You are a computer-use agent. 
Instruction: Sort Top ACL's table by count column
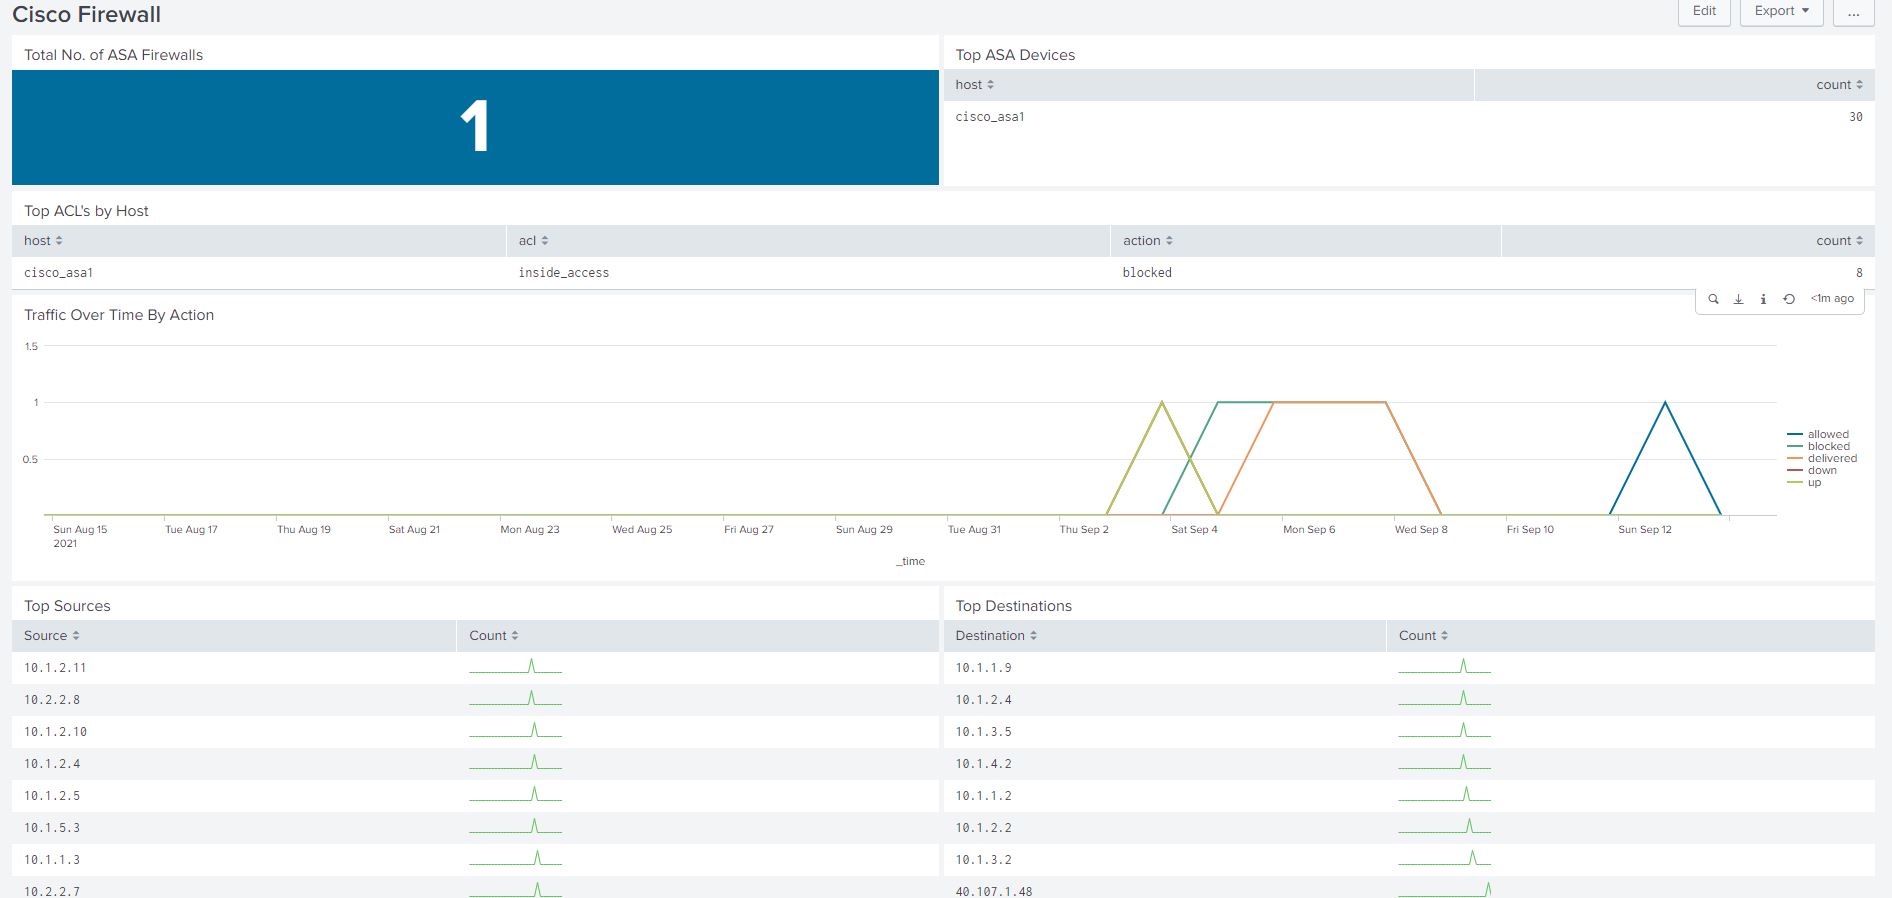click(x=1839, y=241)
